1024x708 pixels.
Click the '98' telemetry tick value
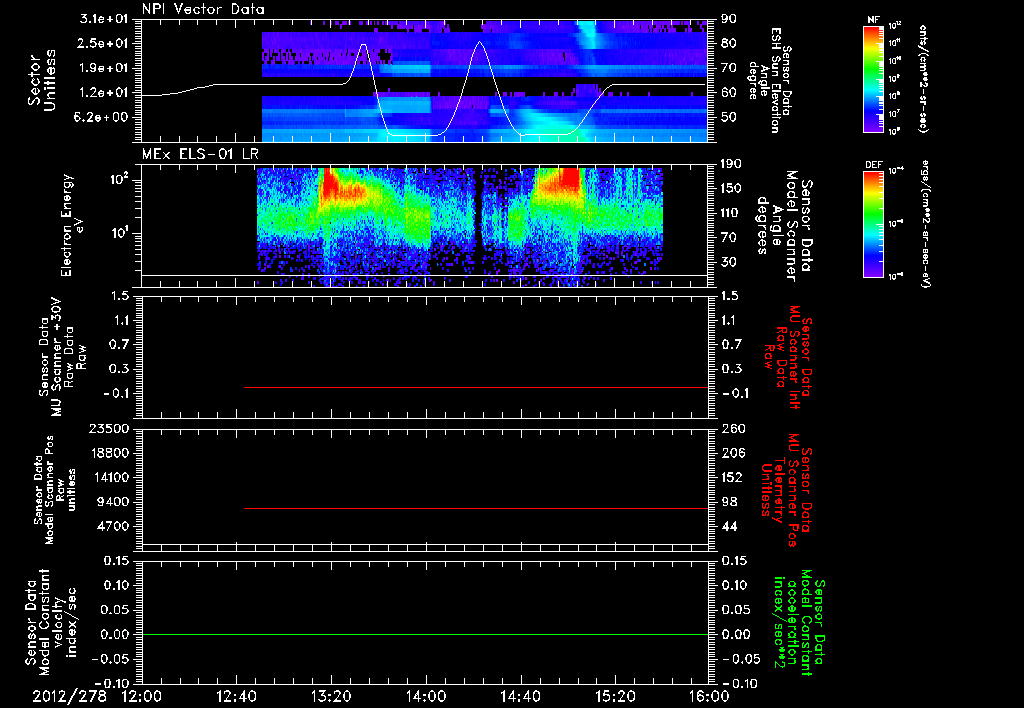(729, 502)
